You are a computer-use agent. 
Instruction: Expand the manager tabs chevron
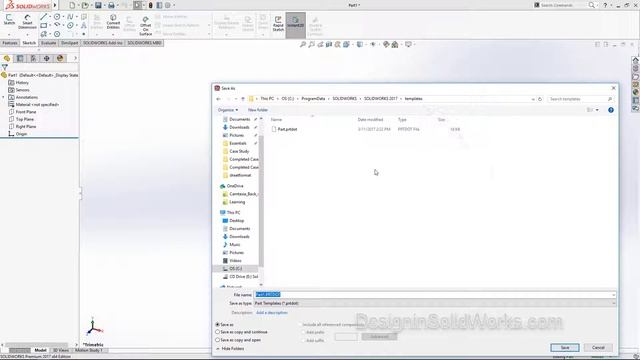coord(75,58)
